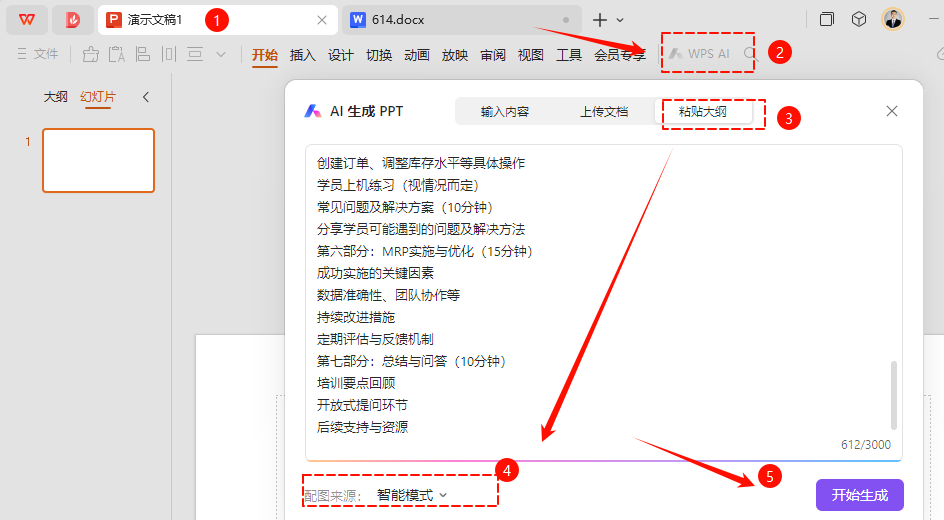Click the line 定期评估与反馈机制
Screen dimensions: 944x520
(375, 339)
